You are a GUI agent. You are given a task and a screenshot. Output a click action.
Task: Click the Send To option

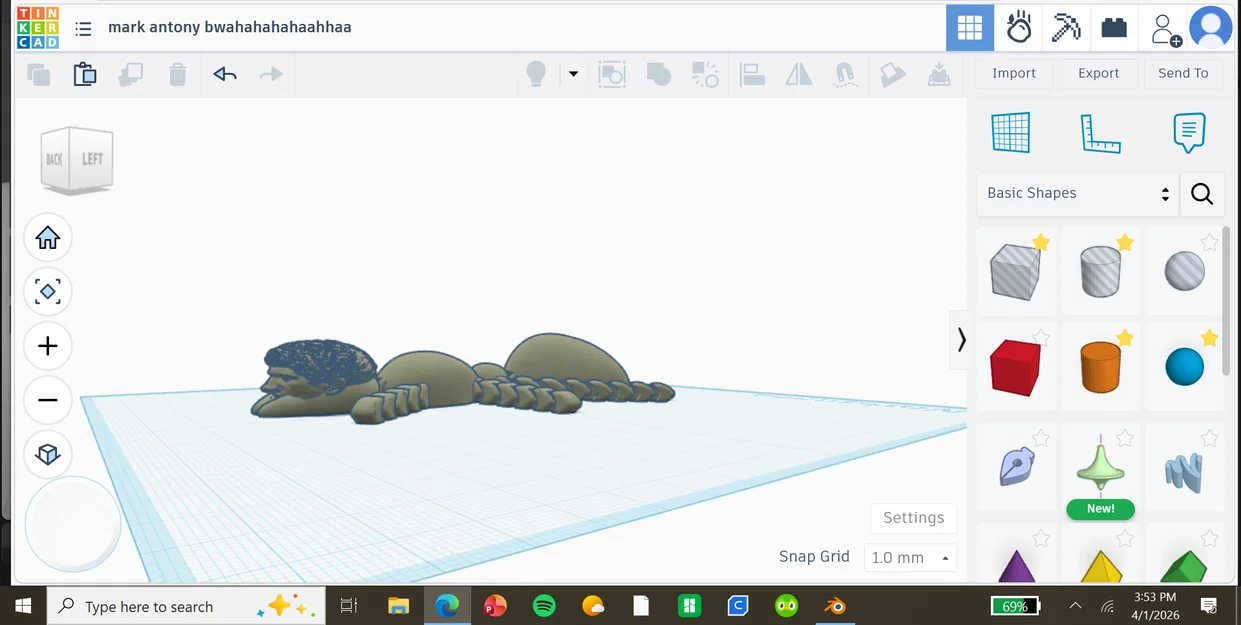pos(1183,73)
